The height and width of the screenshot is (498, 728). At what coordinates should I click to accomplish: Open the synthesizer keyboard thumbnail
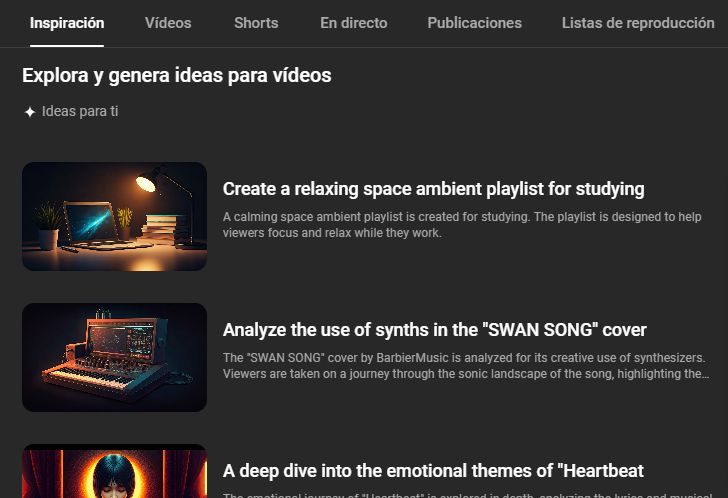tap(115, 357)
